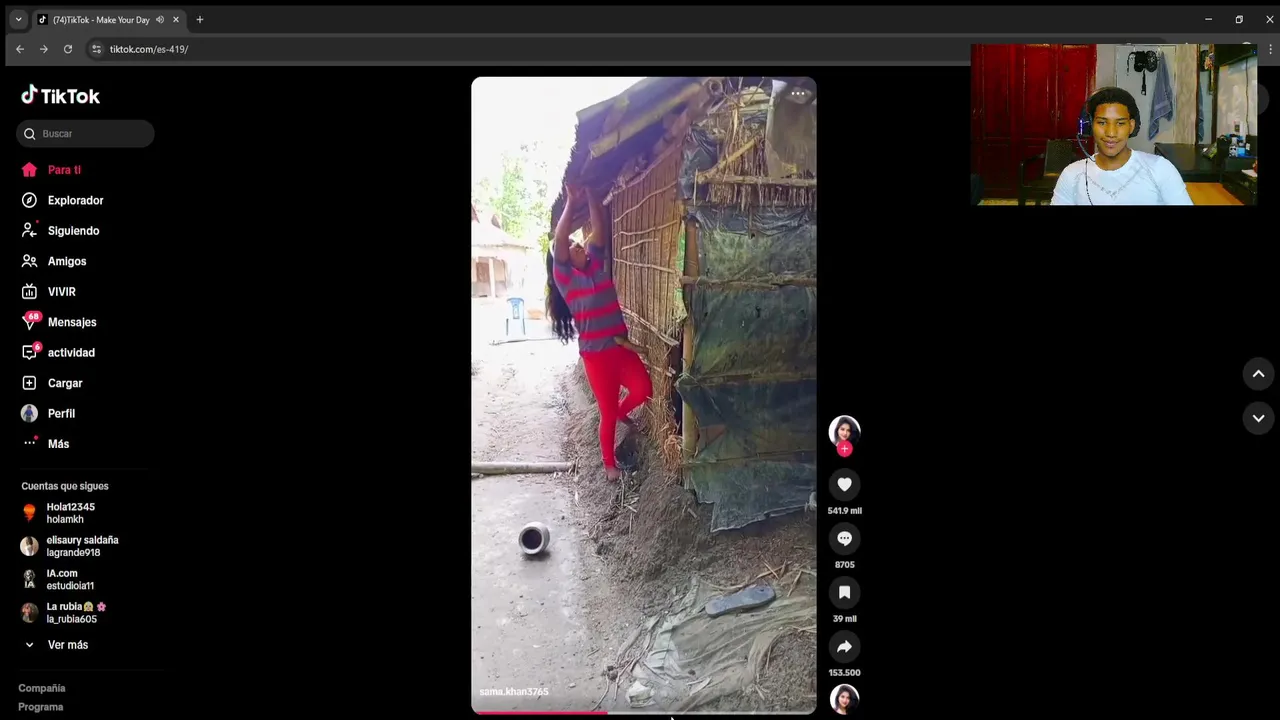Click the Para ti home icon
This screenshot has height=720, width=1280.
29,170
